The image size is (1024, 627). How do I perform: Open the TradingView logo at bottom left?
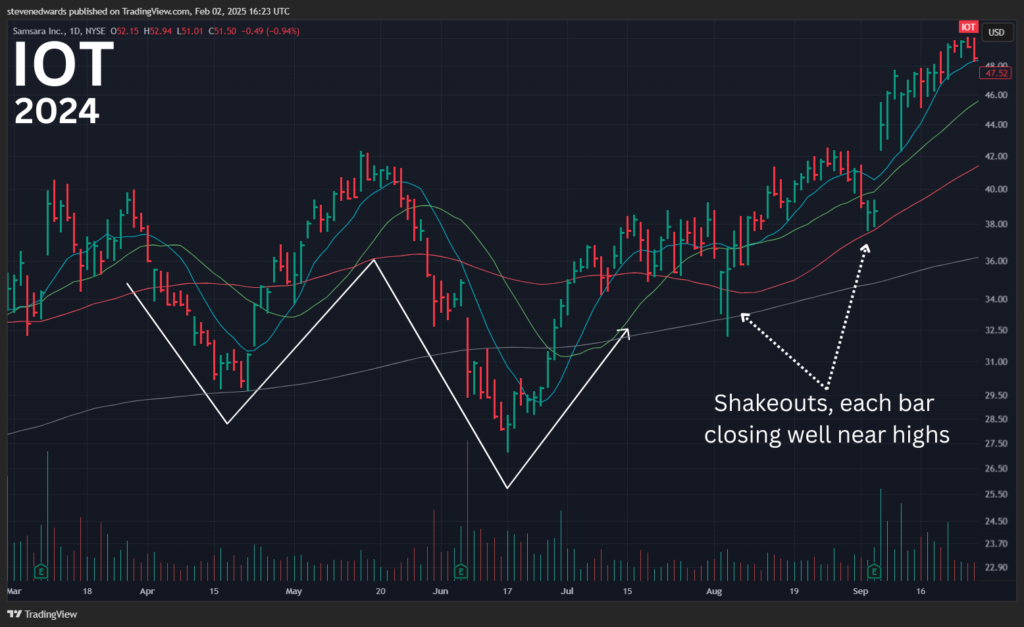(x=42, y=614)
